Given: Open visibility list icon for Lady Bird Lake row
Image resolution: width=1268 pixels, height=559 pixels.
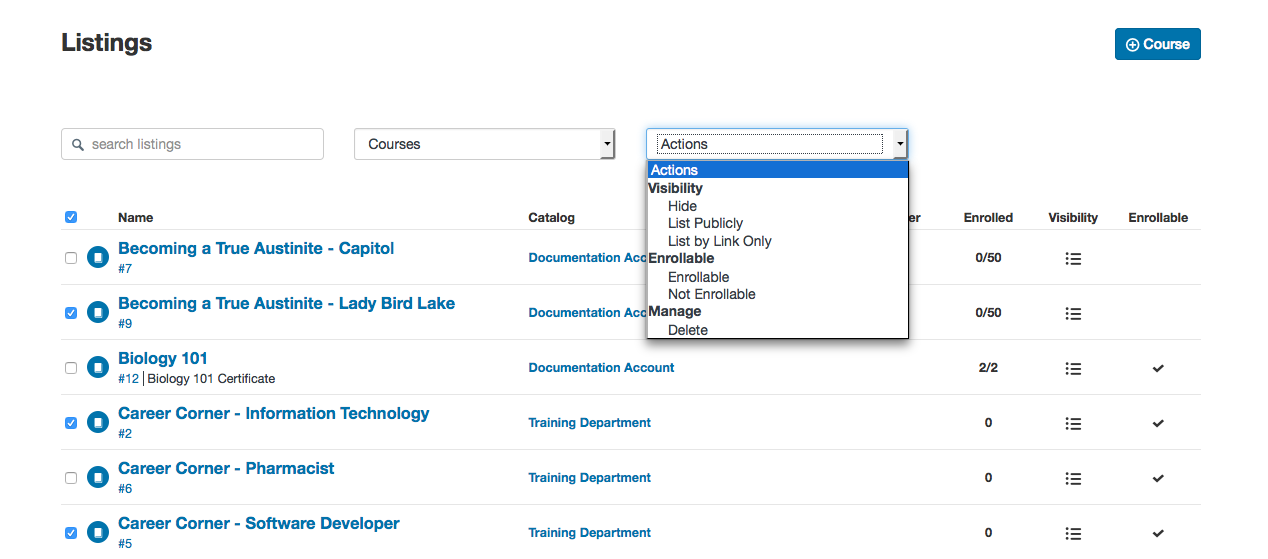Looking at the screenshot, I should point(1073,313).
